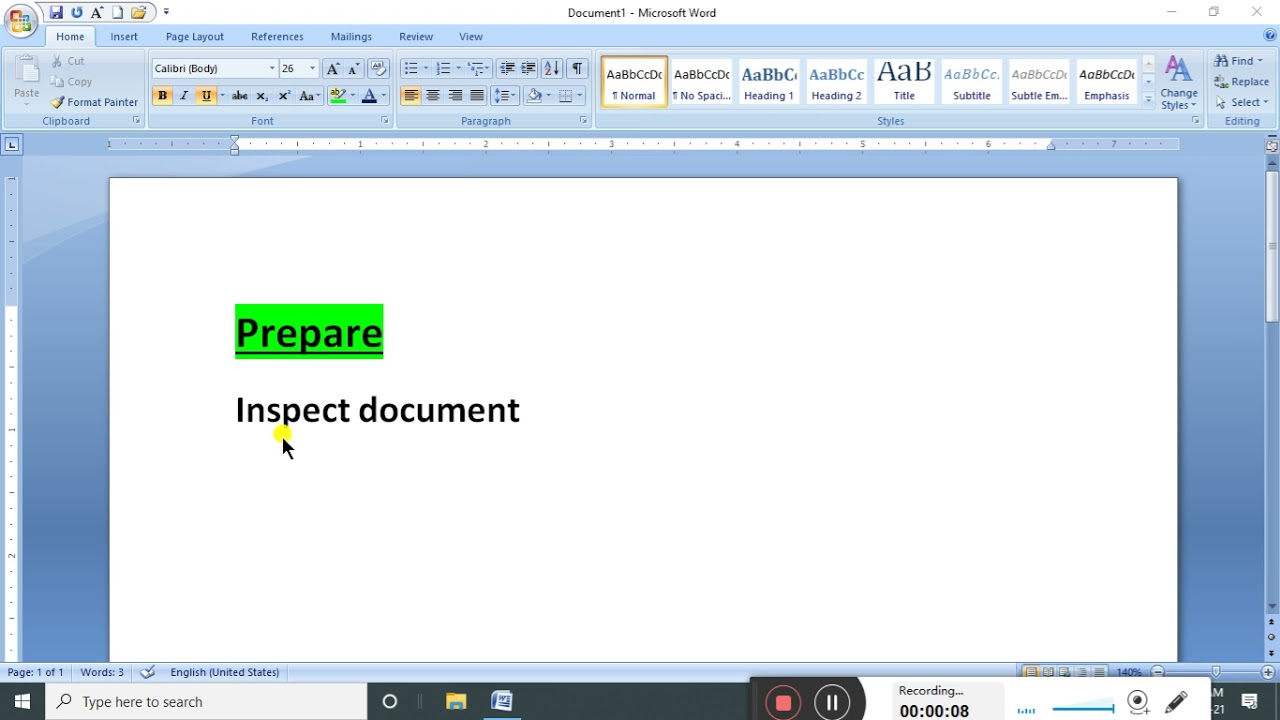Click the Borders icon
The image size is (1280, 720).
click(x=566, y=96)
